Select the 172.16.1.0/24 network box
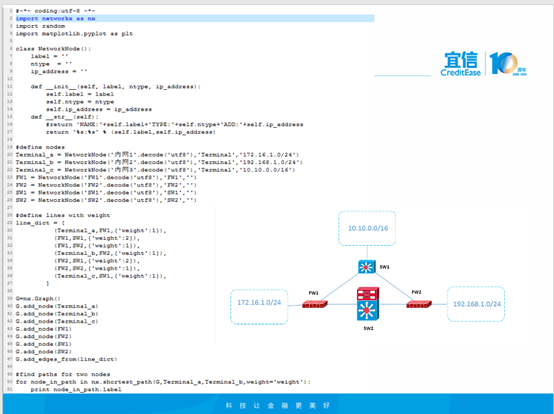This screenshot has height=414, width=554. (x=259, y=307)
